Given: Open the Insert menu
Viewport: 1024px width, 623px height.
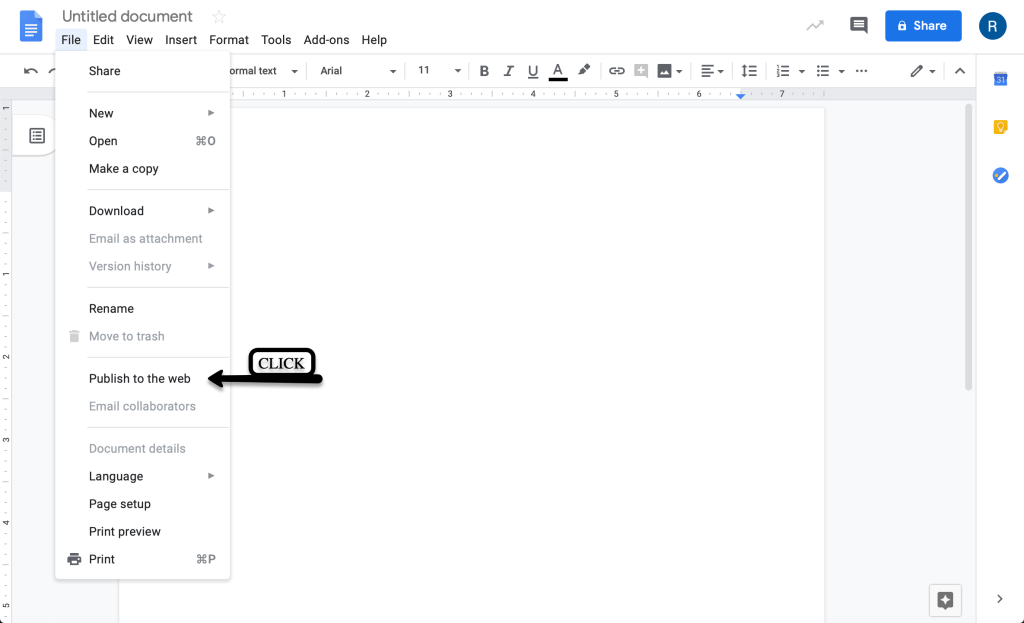Looking at the screenshot, I should (181, 40).
